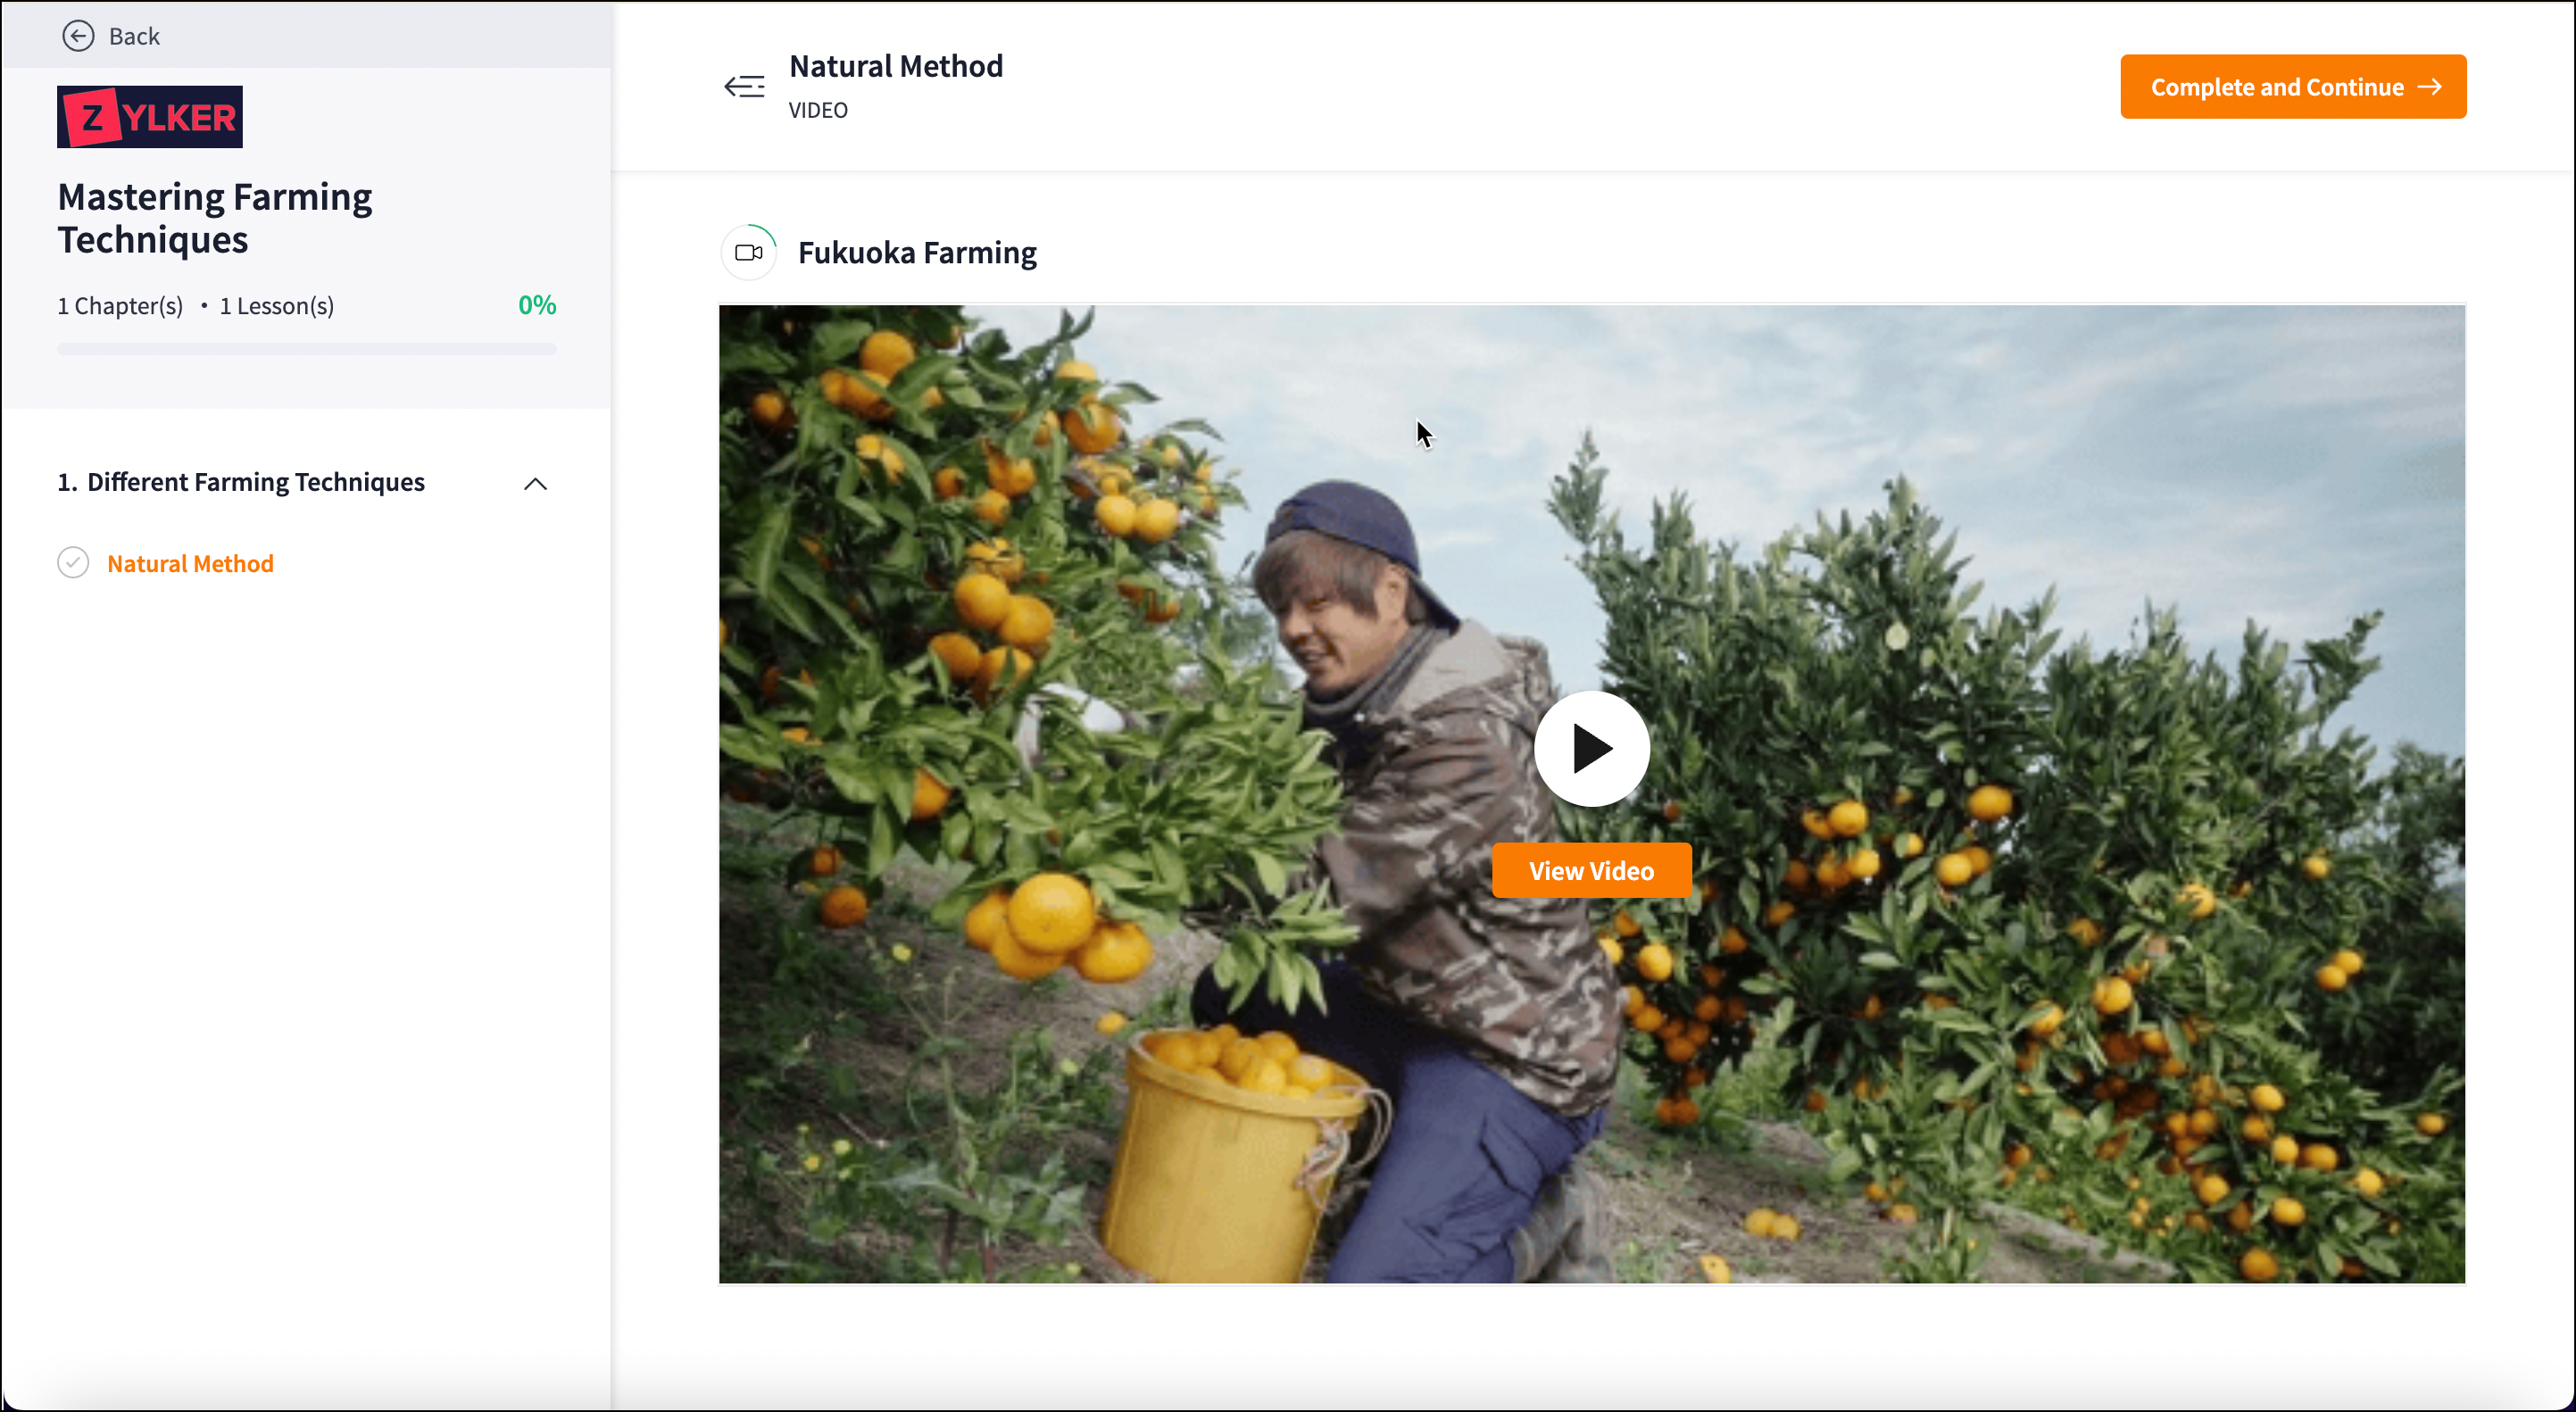The width and height of the screenshot is (2576, 1412).
Task: Click the Fukuoka Farming video thumbnail
Action: [x=1592, y=794]
